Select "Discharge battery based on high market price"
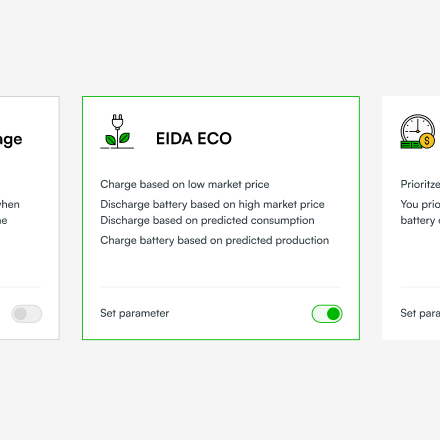Viewport: 440px width, 440px height. click(212, 204)
